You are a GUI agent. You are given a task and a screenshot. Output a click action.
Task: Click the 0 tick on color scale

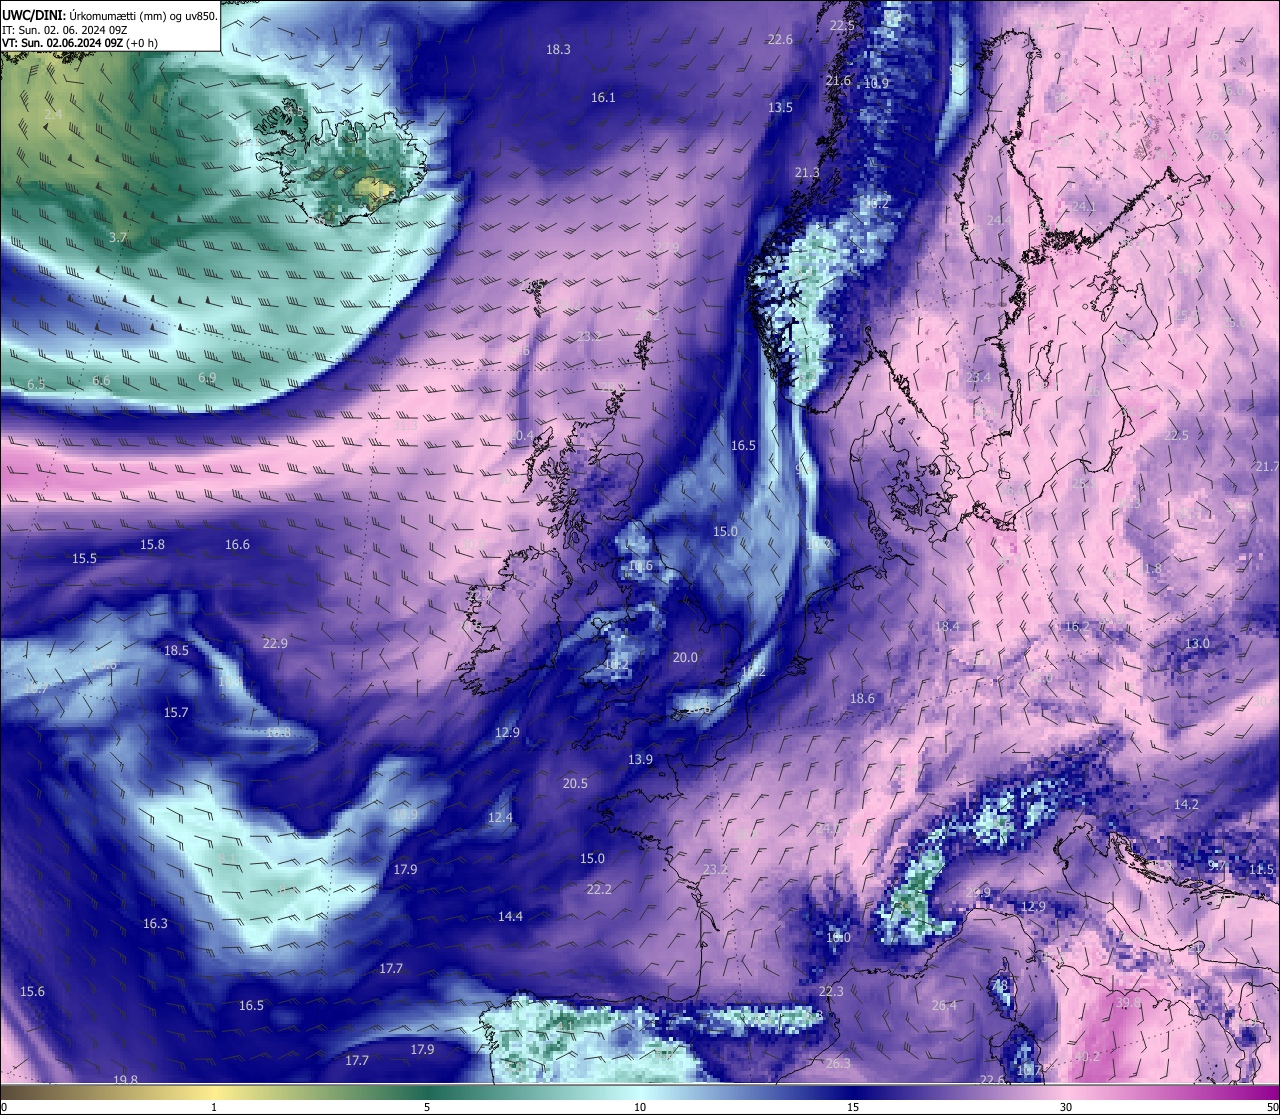point(4,1107)
